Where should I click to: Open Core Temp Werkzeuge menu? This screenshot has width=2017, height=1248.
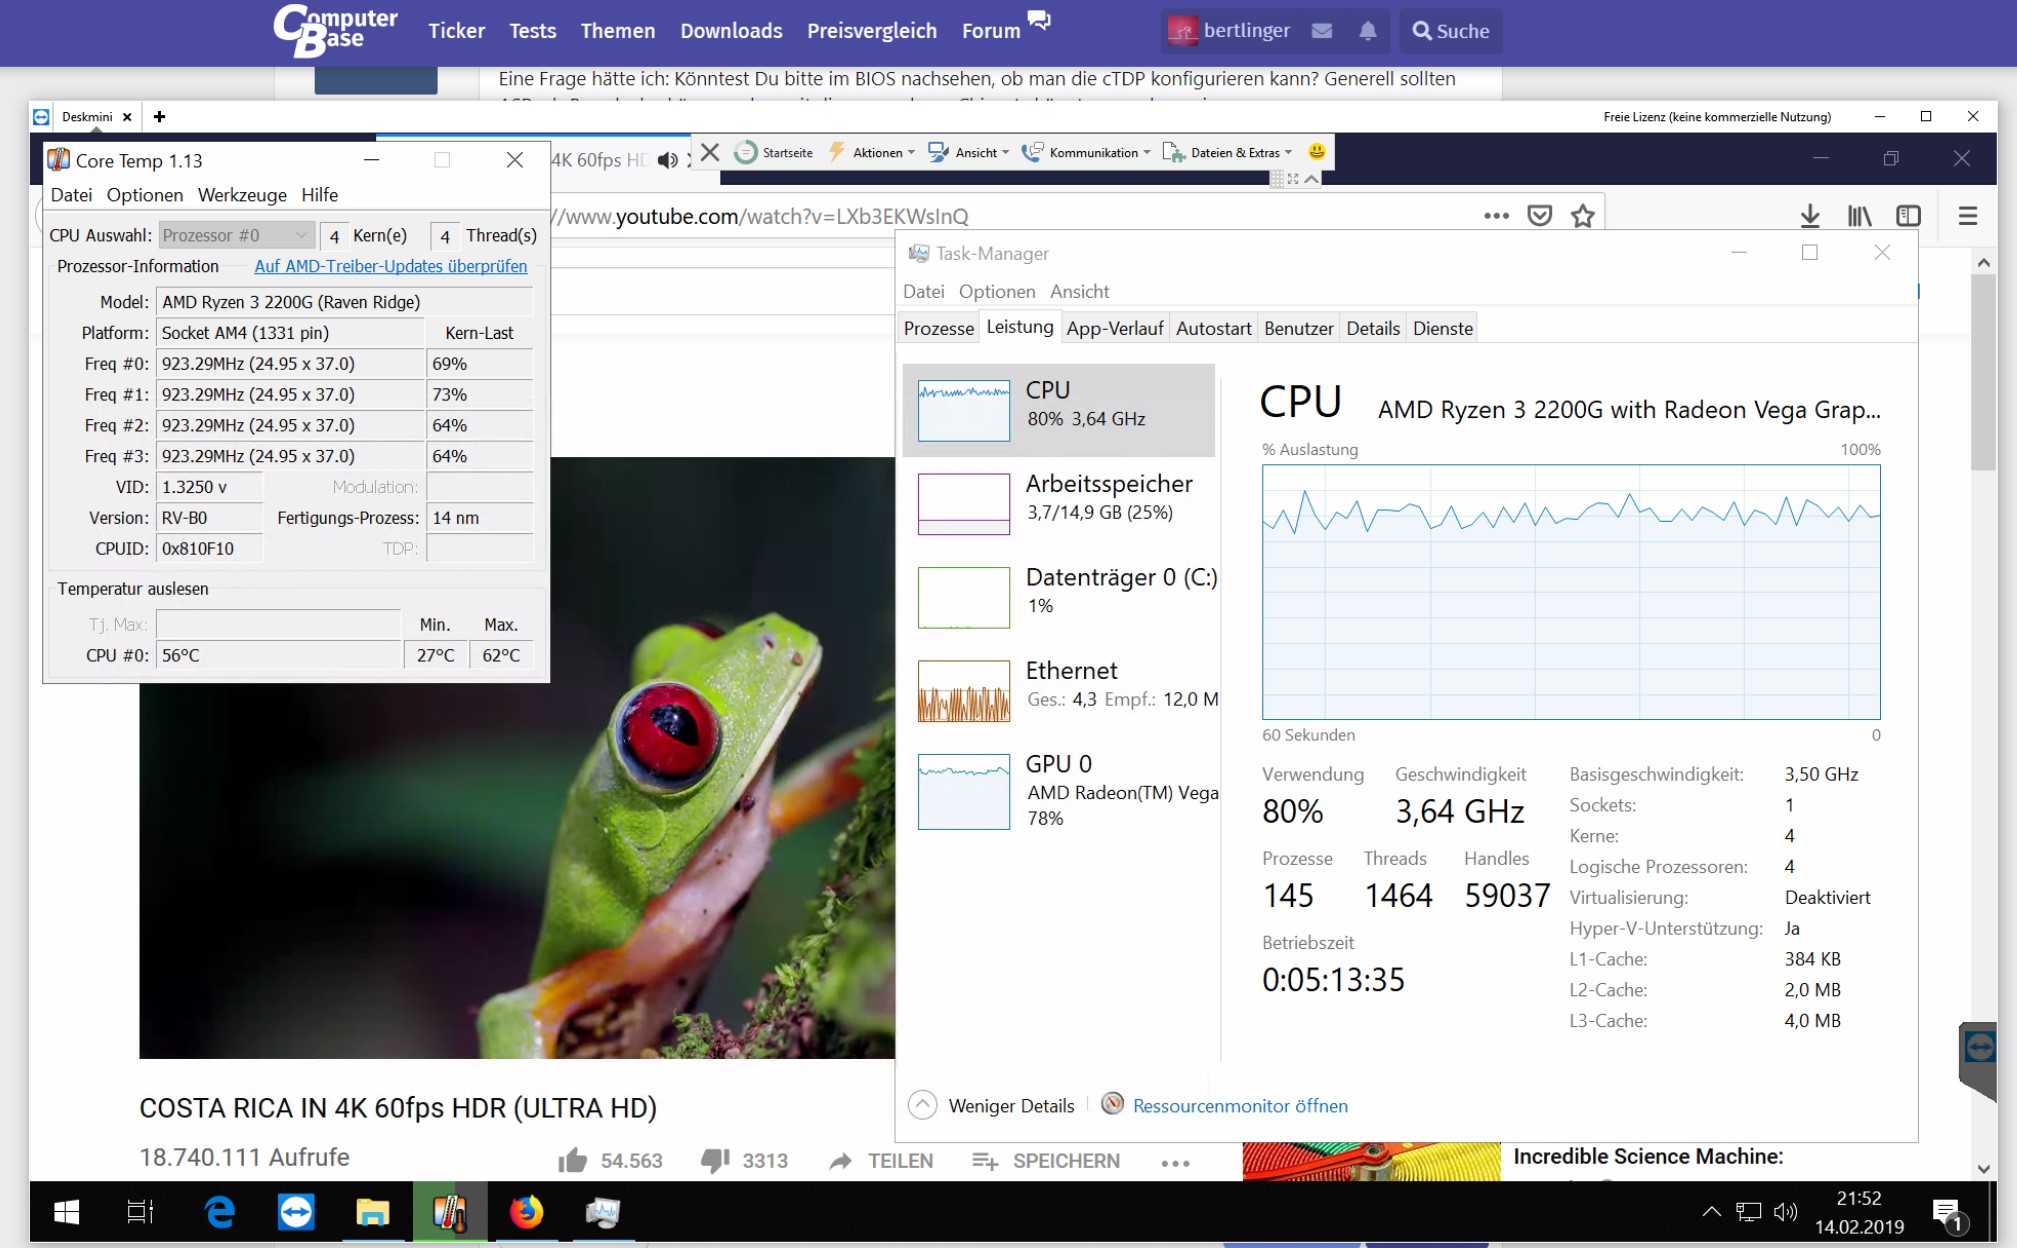[x=242, y=195]
